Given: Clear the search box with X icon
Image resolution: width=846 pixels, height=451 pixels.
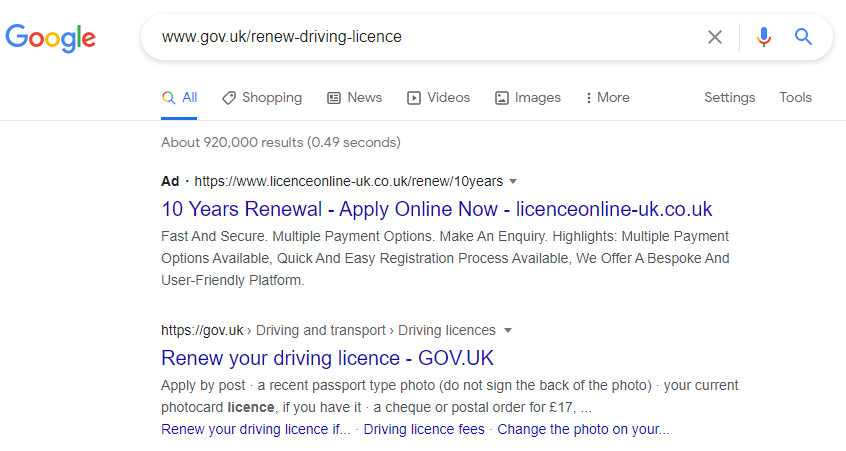Looking at the screenshot, I should point(715,37).
